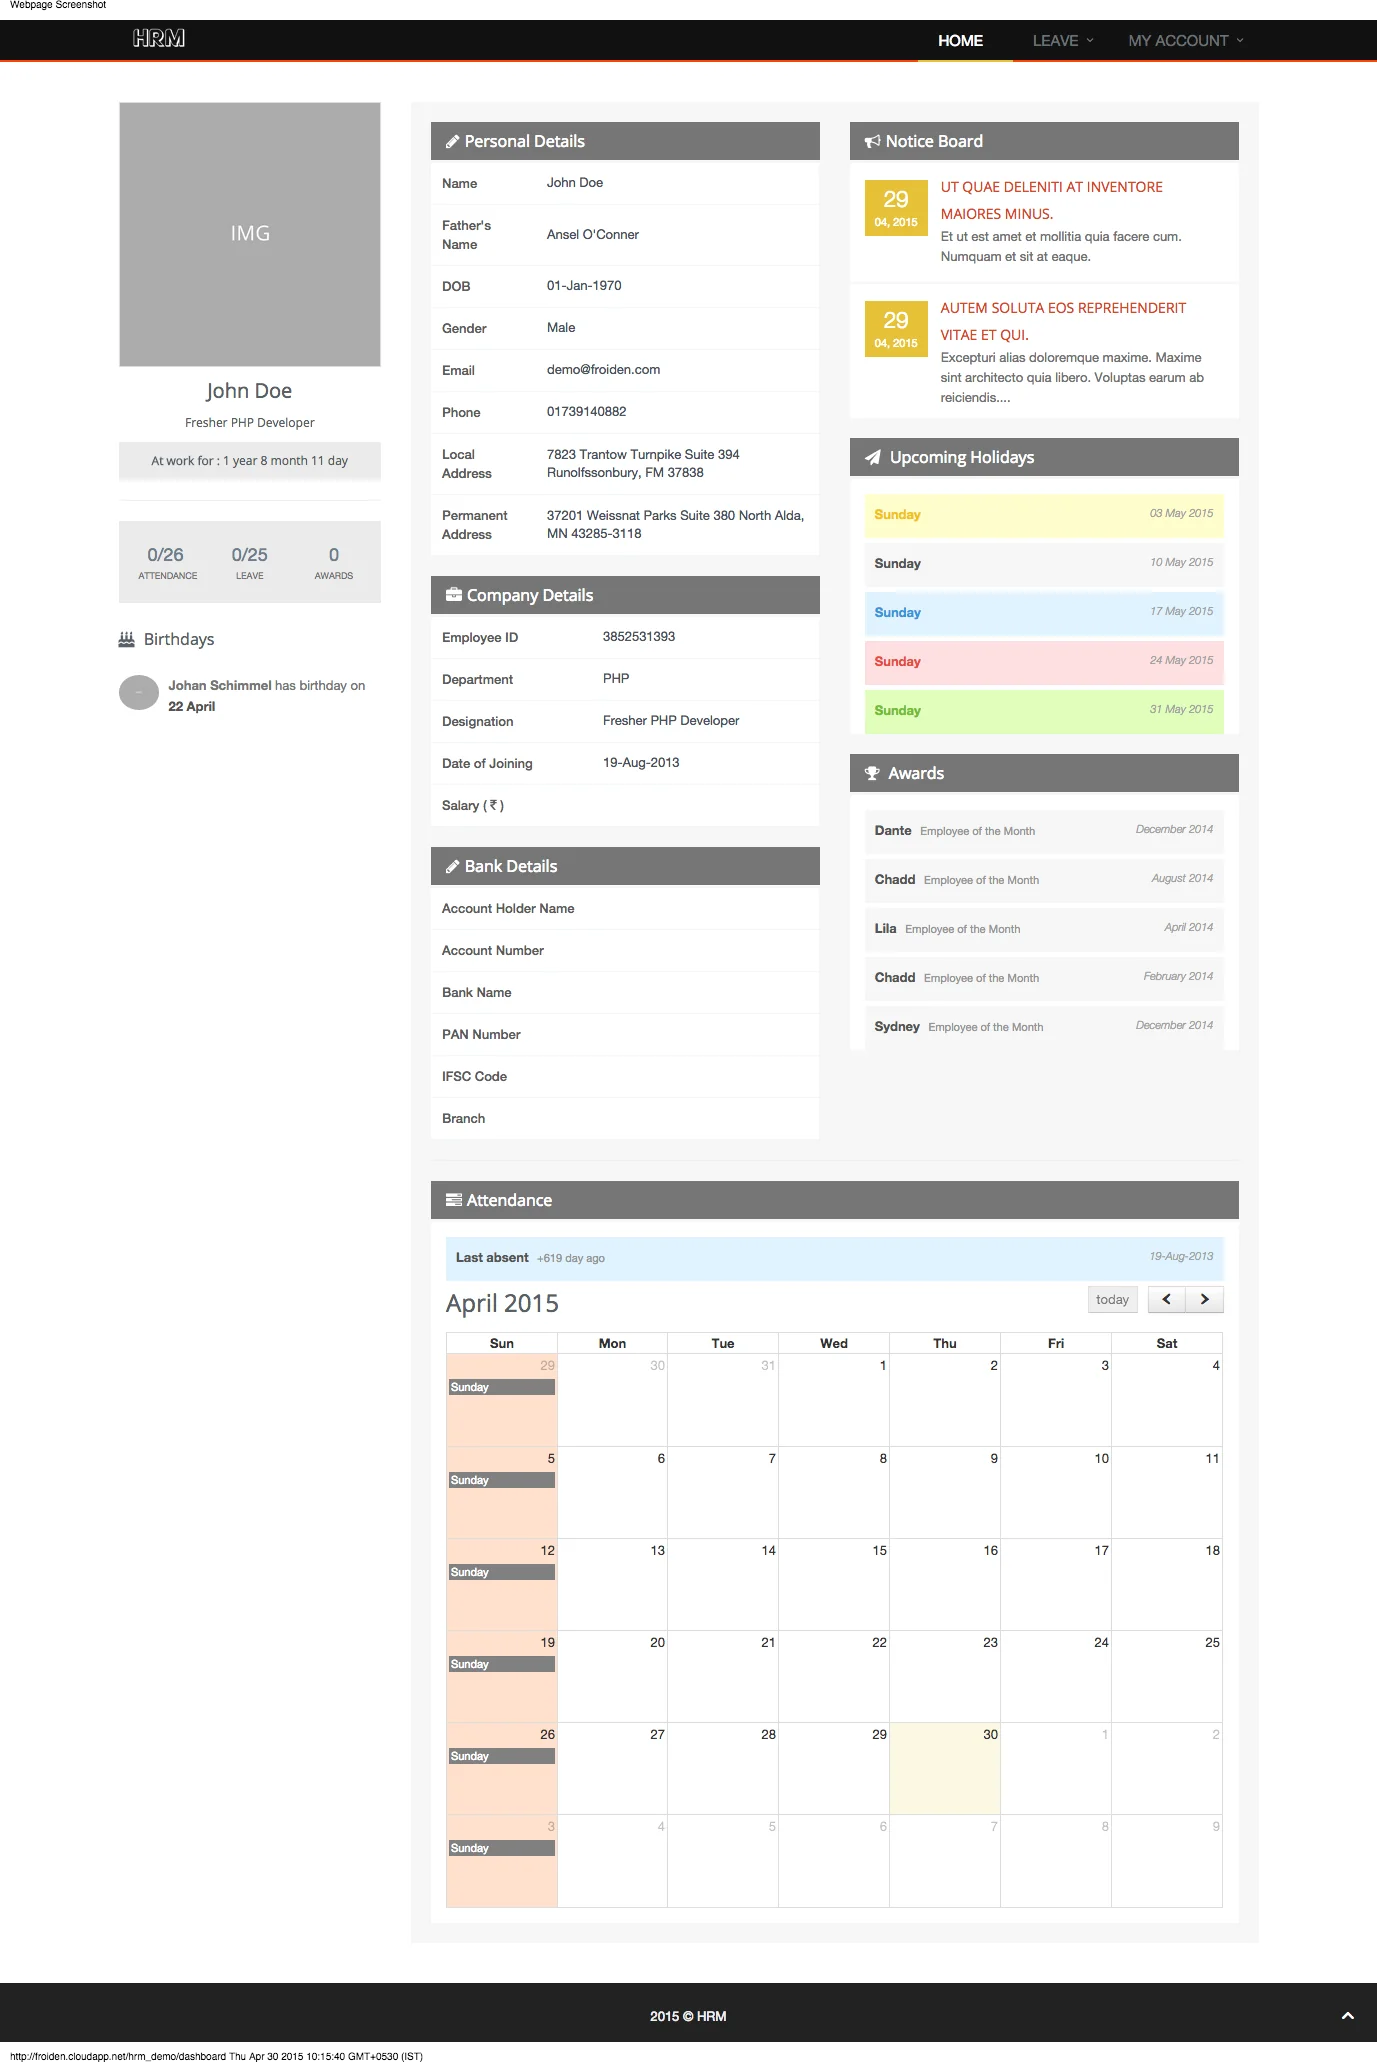The image size is (1377, 2062).
Task: Go to previous month in calendar
Action: (x=1166, y=1299)
